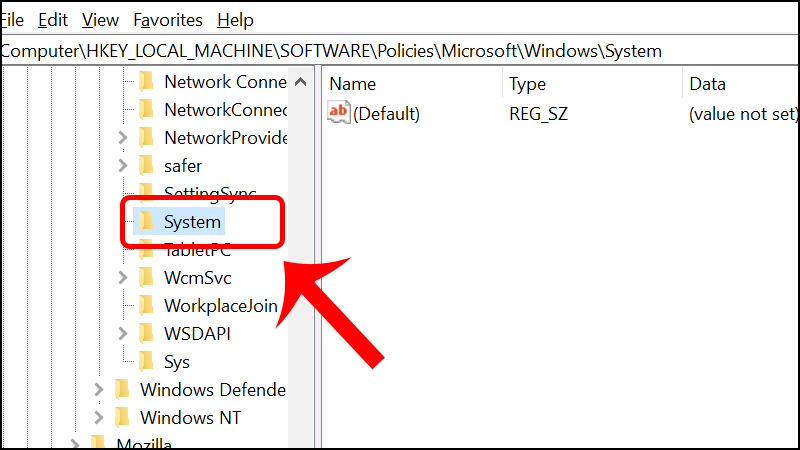The image size is (800, 450).
Task: Expand the WSDAPI key
Action: (x=122, y=334)
